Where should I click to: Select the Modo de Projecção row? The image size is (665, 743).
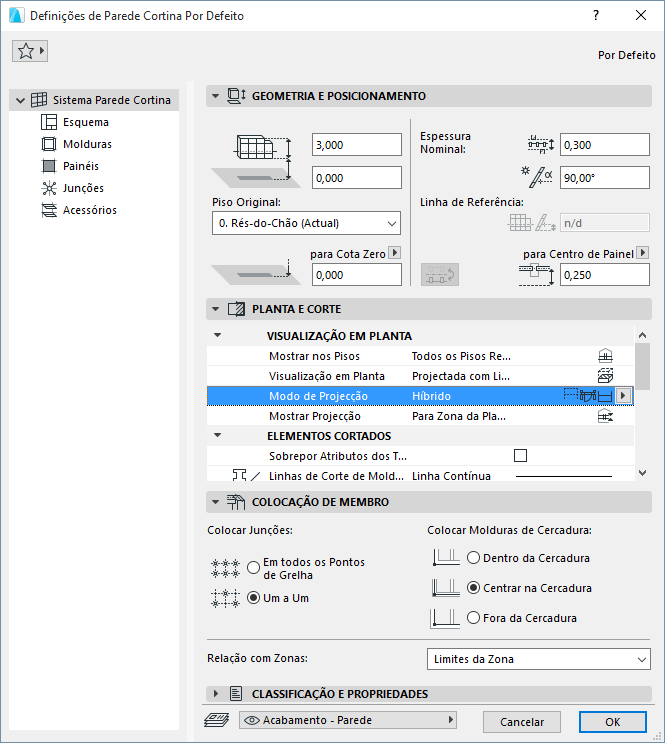coord(420,396)
